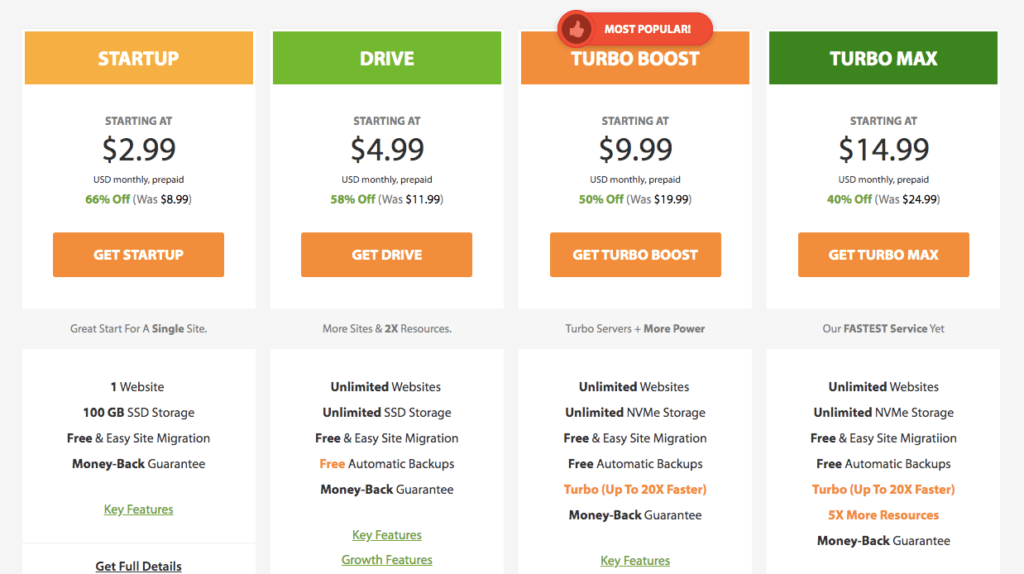Click 'Unlimited Websites' in Drive plan
The width and height of the screenshot is (1024, 574).
click(x=386, y=387)
